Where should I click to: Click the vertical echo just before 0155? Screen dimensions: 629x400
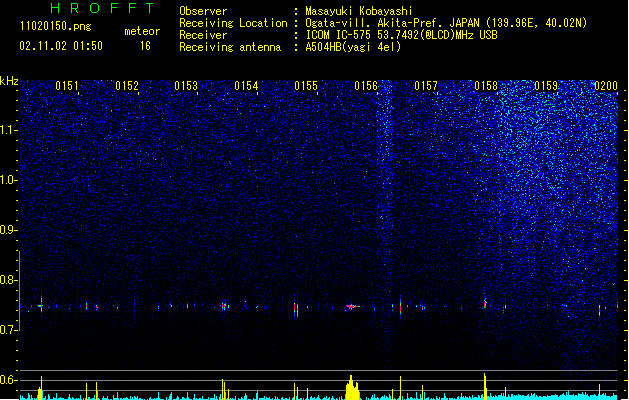(295, 309)
